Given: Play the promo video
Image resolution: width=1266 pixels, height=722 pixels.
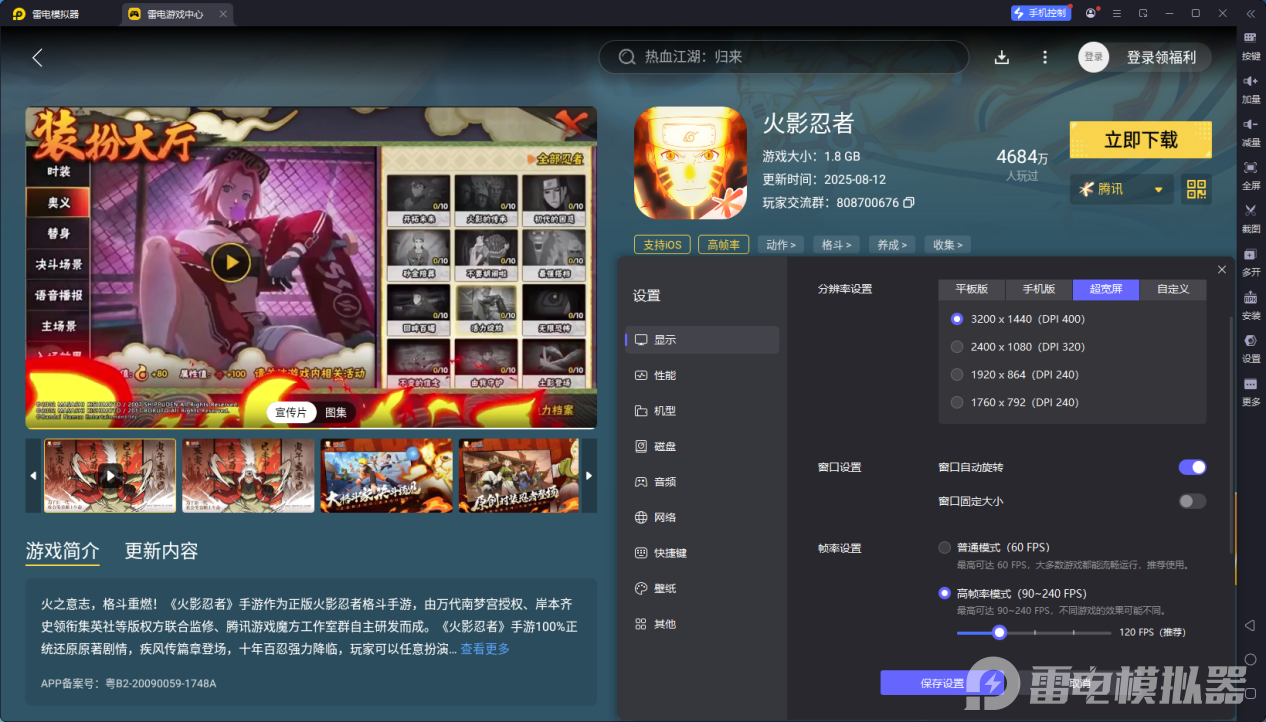Looking at the screenshot, I should [231, 263].
